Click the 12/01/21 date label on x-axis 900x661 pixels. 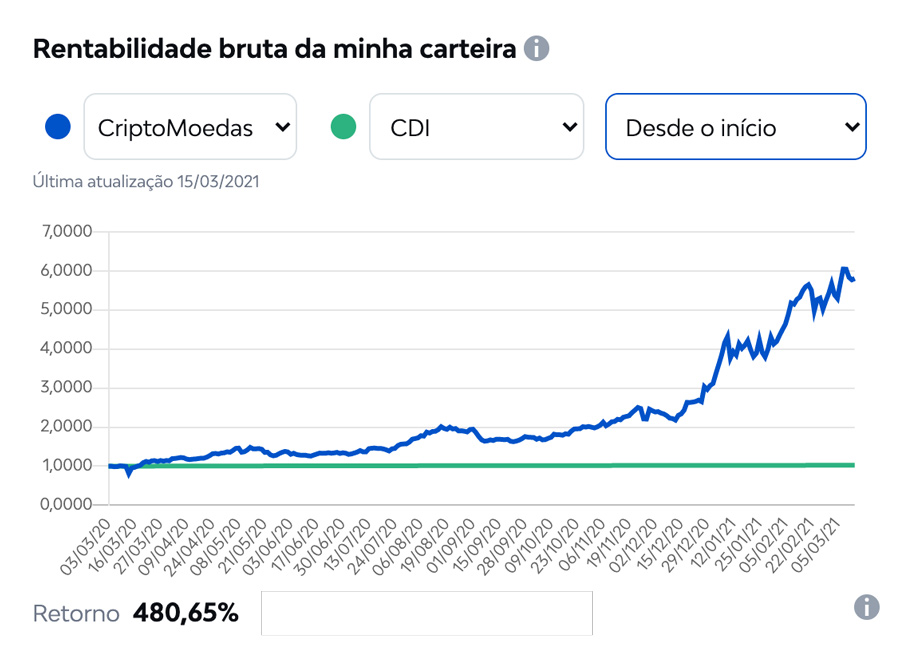724,544
